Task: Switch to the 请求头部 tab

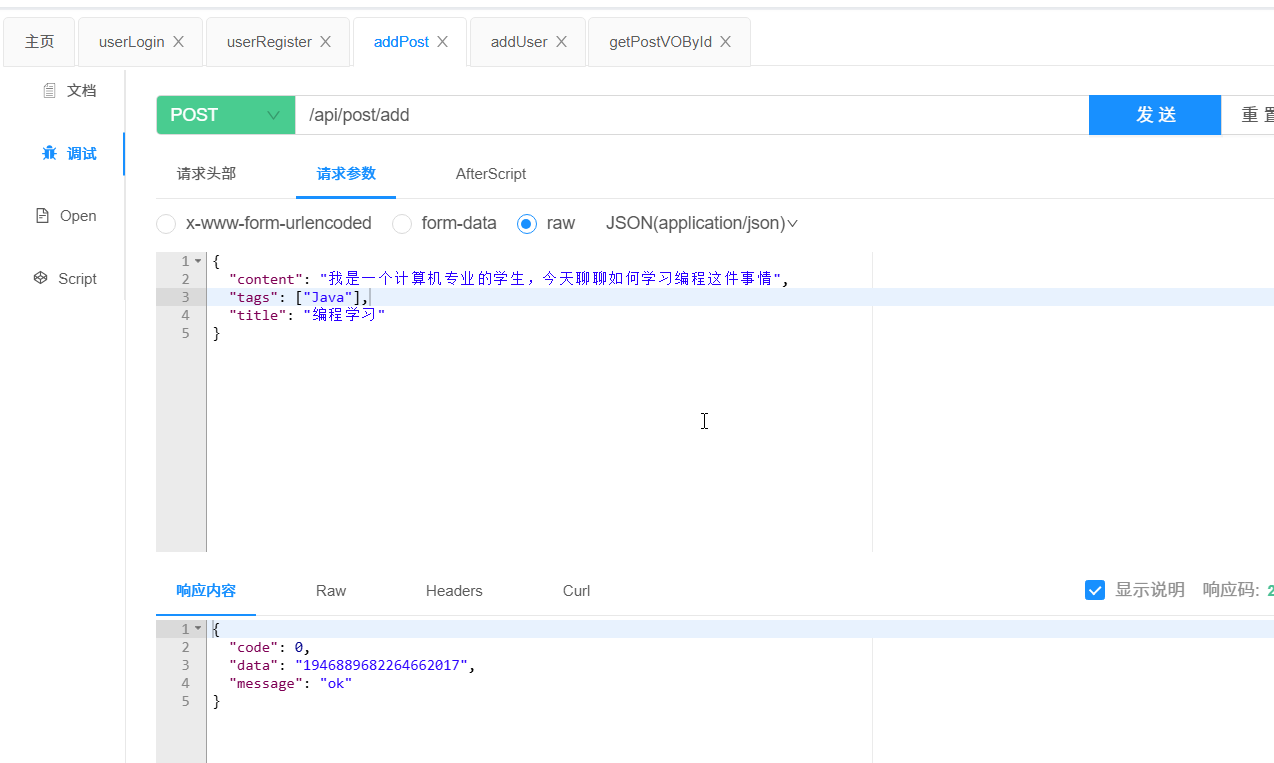Action: (x=206, y=174)
